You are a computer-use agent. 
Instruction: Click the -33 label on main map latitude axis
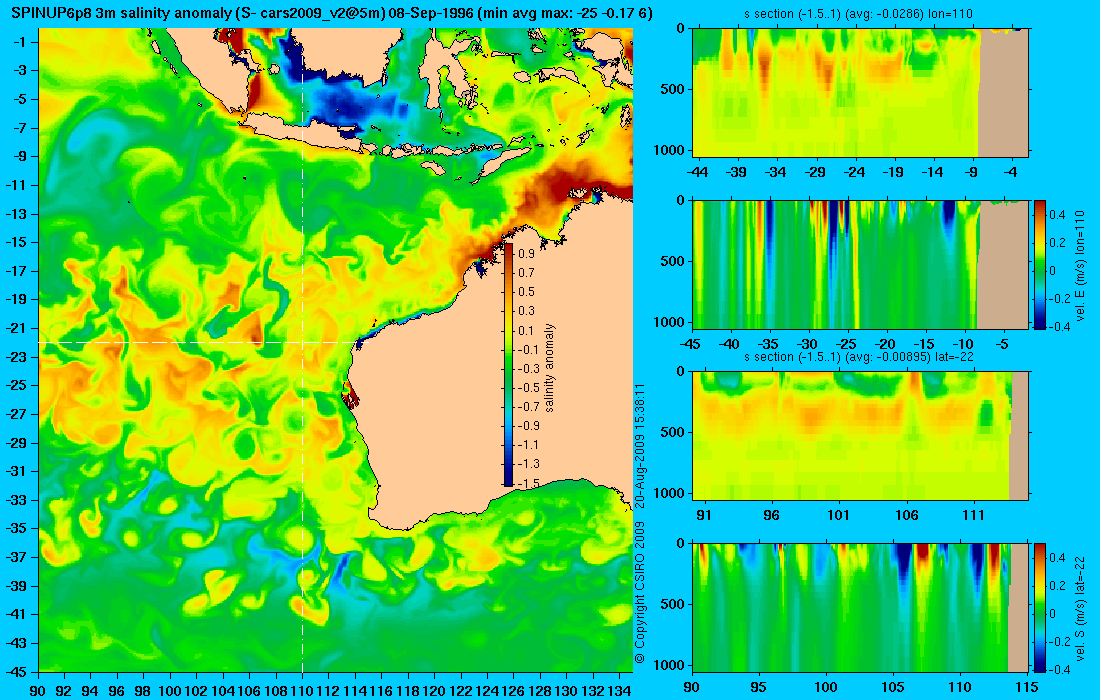pyautogui.click(x=16, y=499)
